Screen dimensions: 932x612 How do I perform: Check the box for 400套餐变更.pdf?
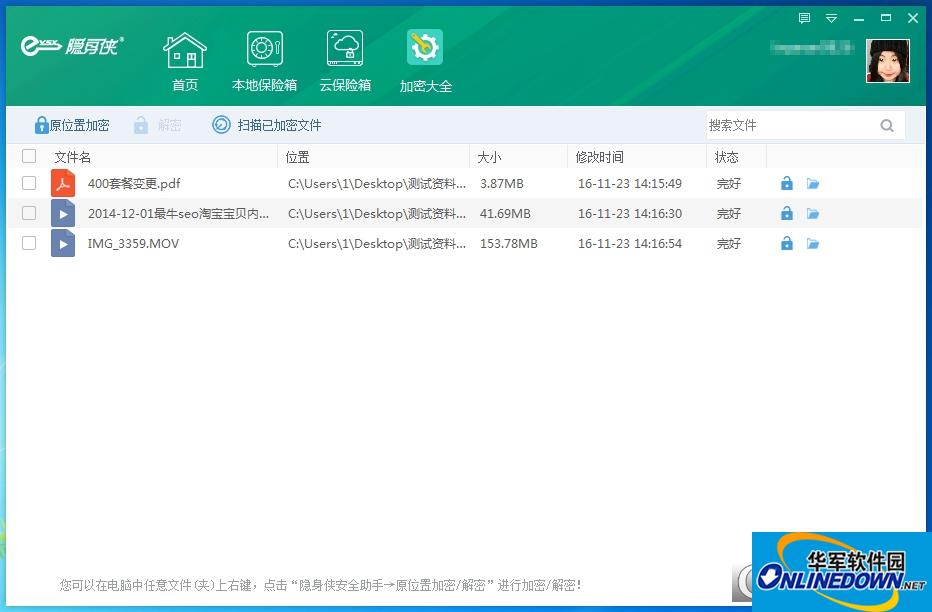[29, 183]
